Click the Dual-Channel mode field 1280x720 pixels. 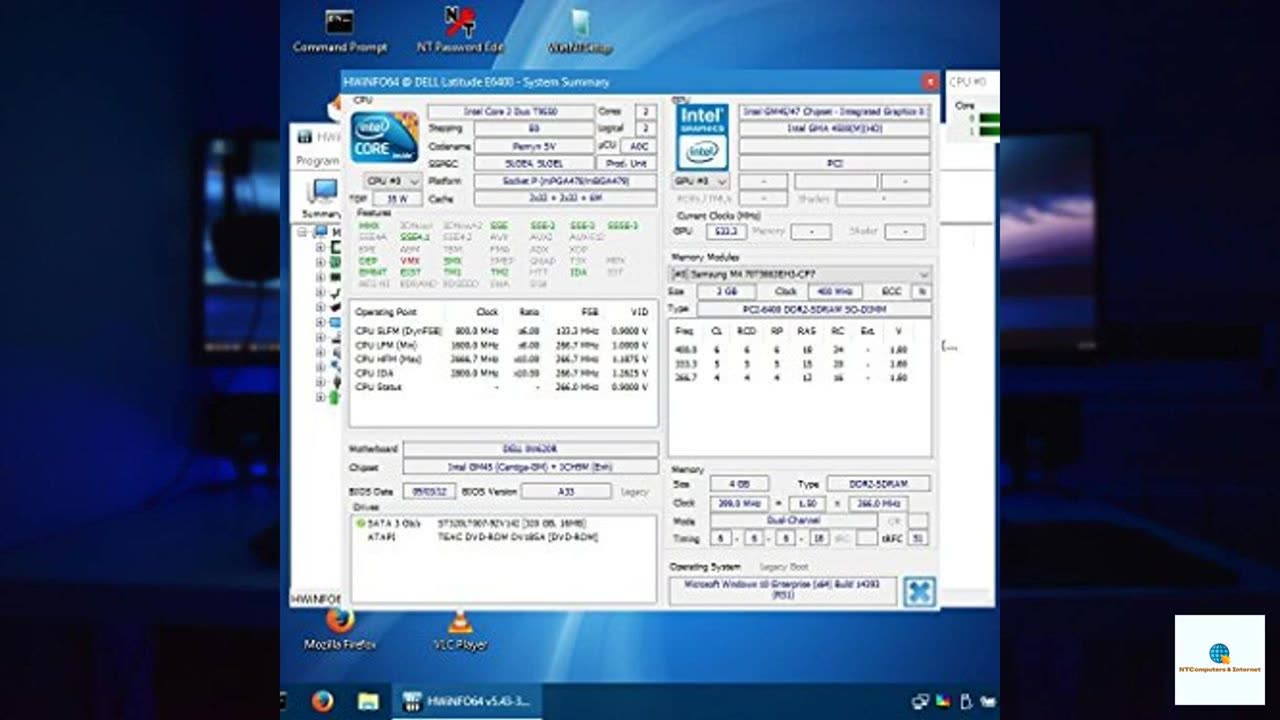[793, 521]
